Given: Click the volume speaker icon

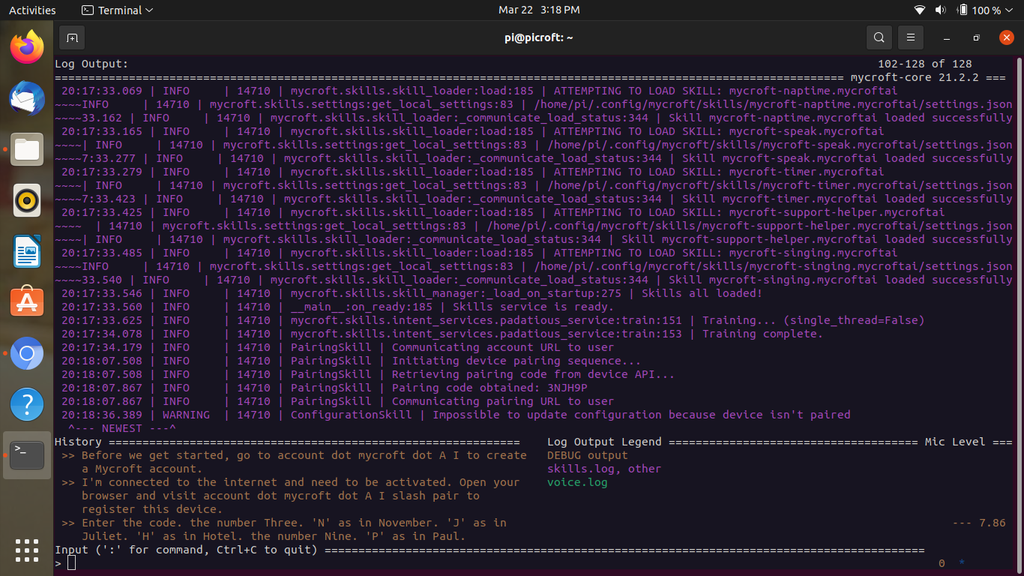Looking at the screenshot, I should (940, 10).
